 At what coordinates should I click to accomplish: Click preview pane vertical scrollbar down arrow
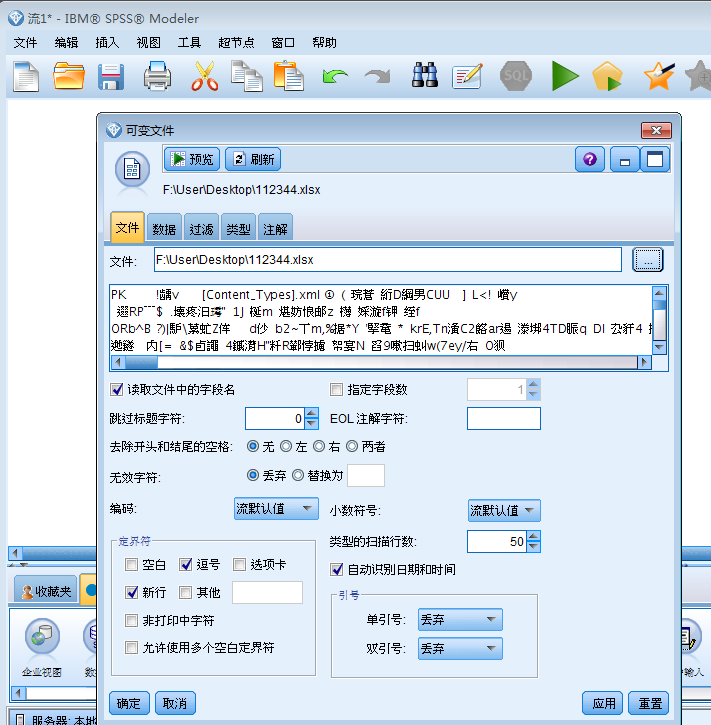pyautogui.click(x=659, y=347)
